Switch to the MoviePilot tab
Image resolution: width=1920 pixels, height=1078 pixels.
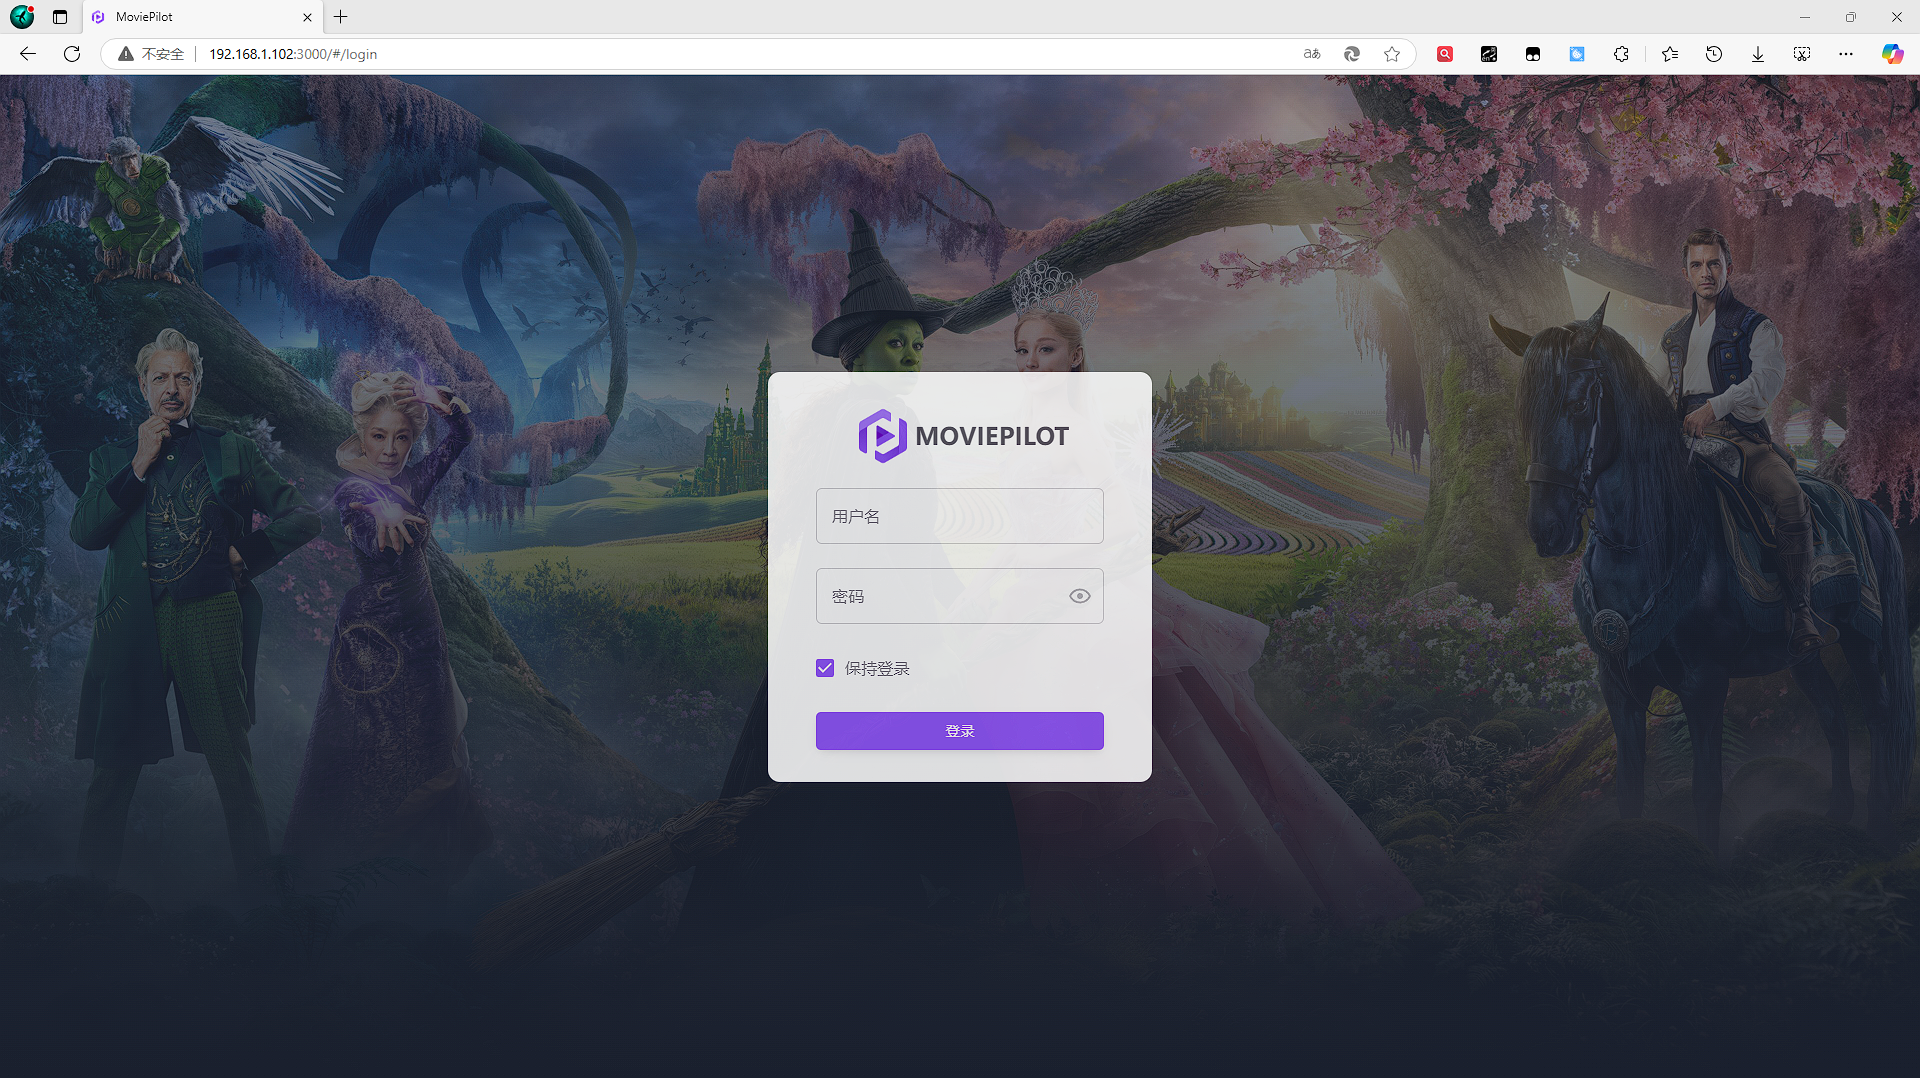point(202,17)
